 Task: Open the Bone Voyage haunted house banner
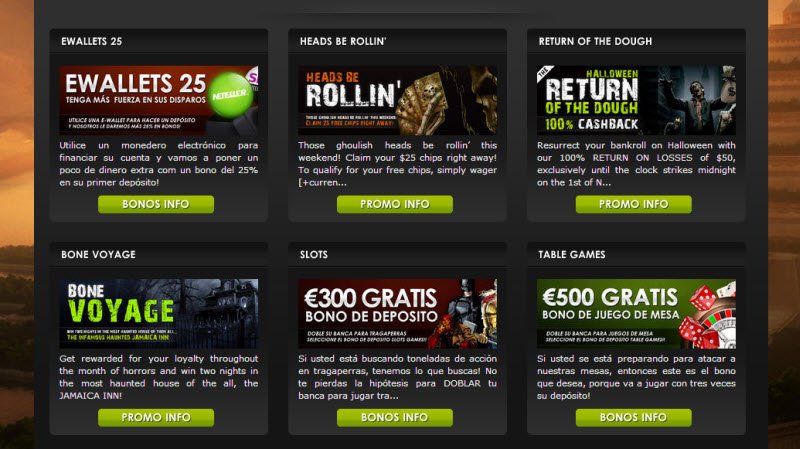(x=159, y=313)
